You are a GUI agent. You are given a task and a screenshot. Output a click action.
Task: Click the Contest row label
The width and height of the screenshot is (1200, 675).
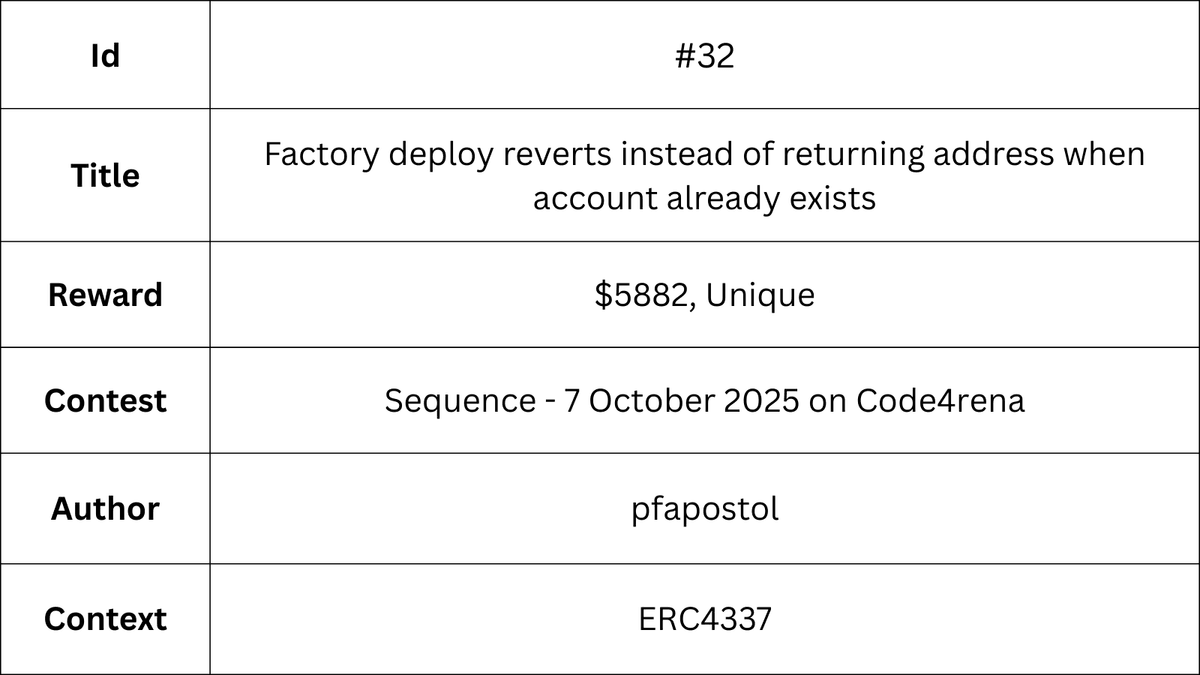tap(105, 401)
